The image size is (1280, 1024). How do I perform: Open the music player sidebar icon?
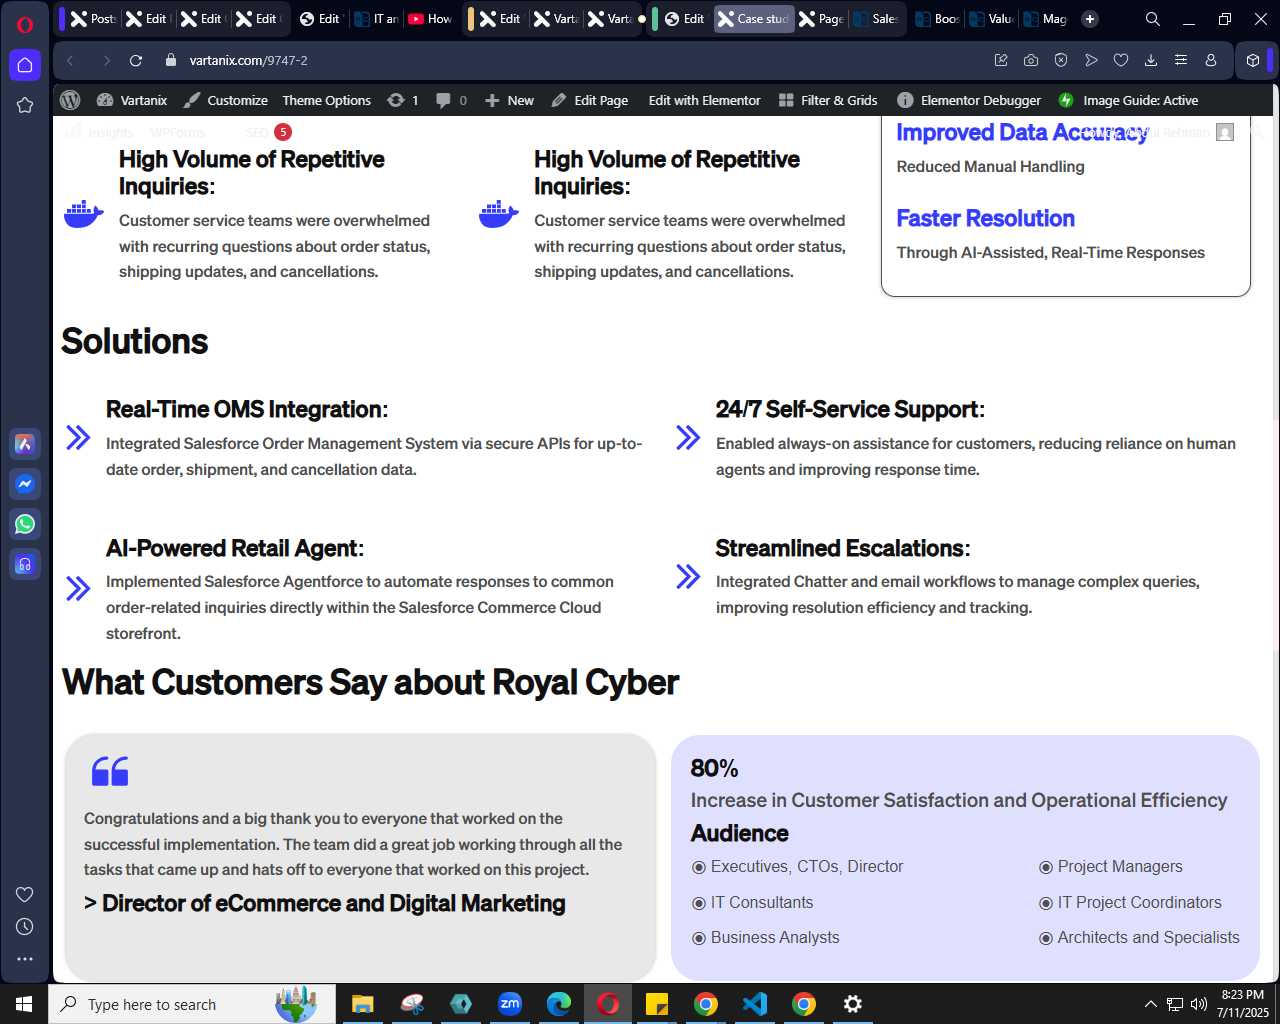click(x=25, y=564)
